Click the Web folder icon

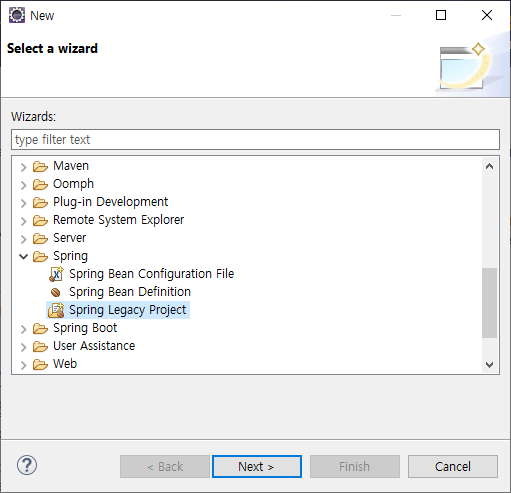[40, 364]
